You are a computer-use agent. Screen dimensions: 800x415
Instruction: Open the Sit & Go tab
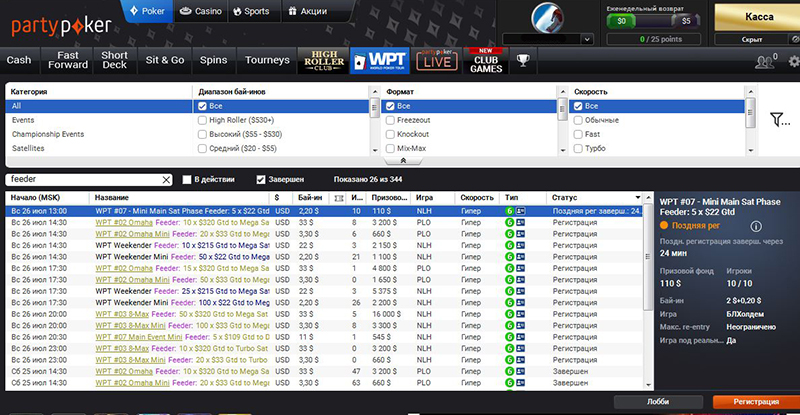point(164,60)
